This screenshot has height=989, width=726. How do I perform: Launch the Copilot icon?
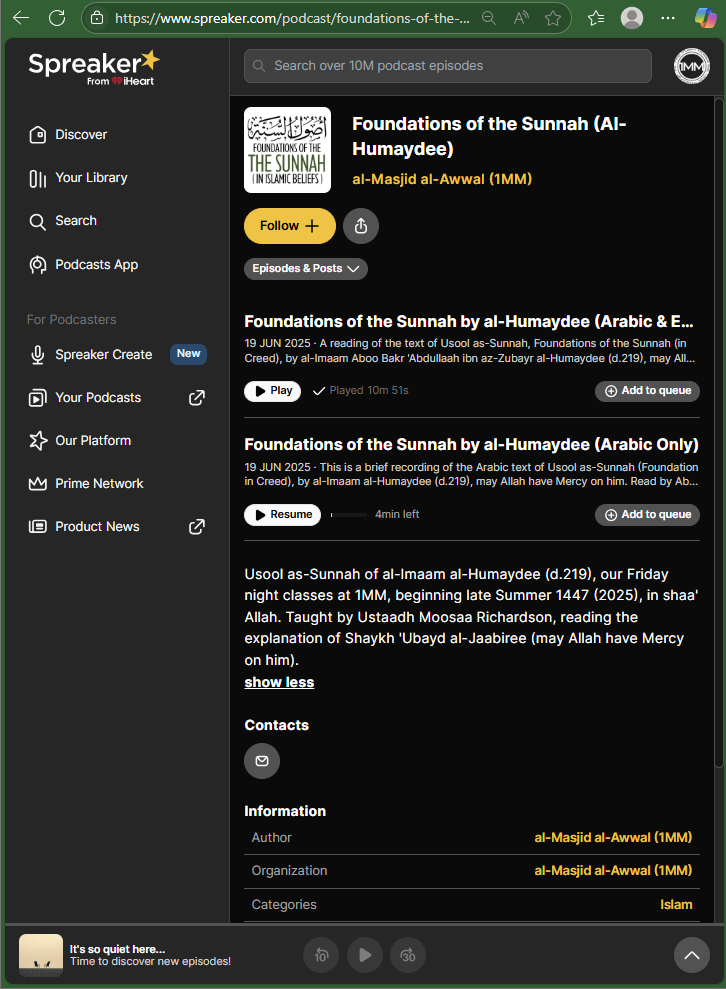coord(706,18)
